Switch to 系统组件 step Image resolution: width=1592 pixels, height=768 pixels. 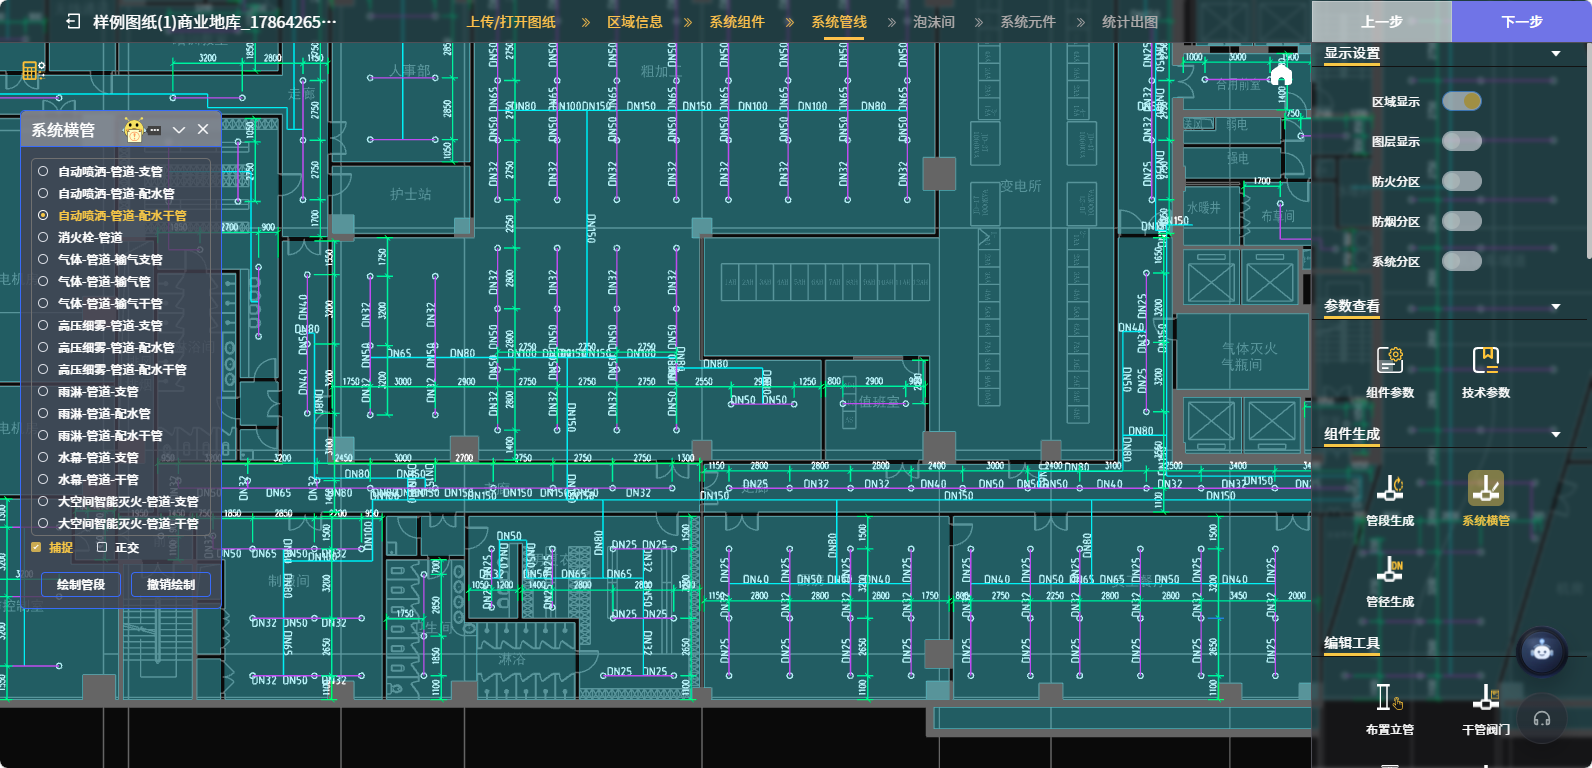pyautogui.click(x=737, y=21)
